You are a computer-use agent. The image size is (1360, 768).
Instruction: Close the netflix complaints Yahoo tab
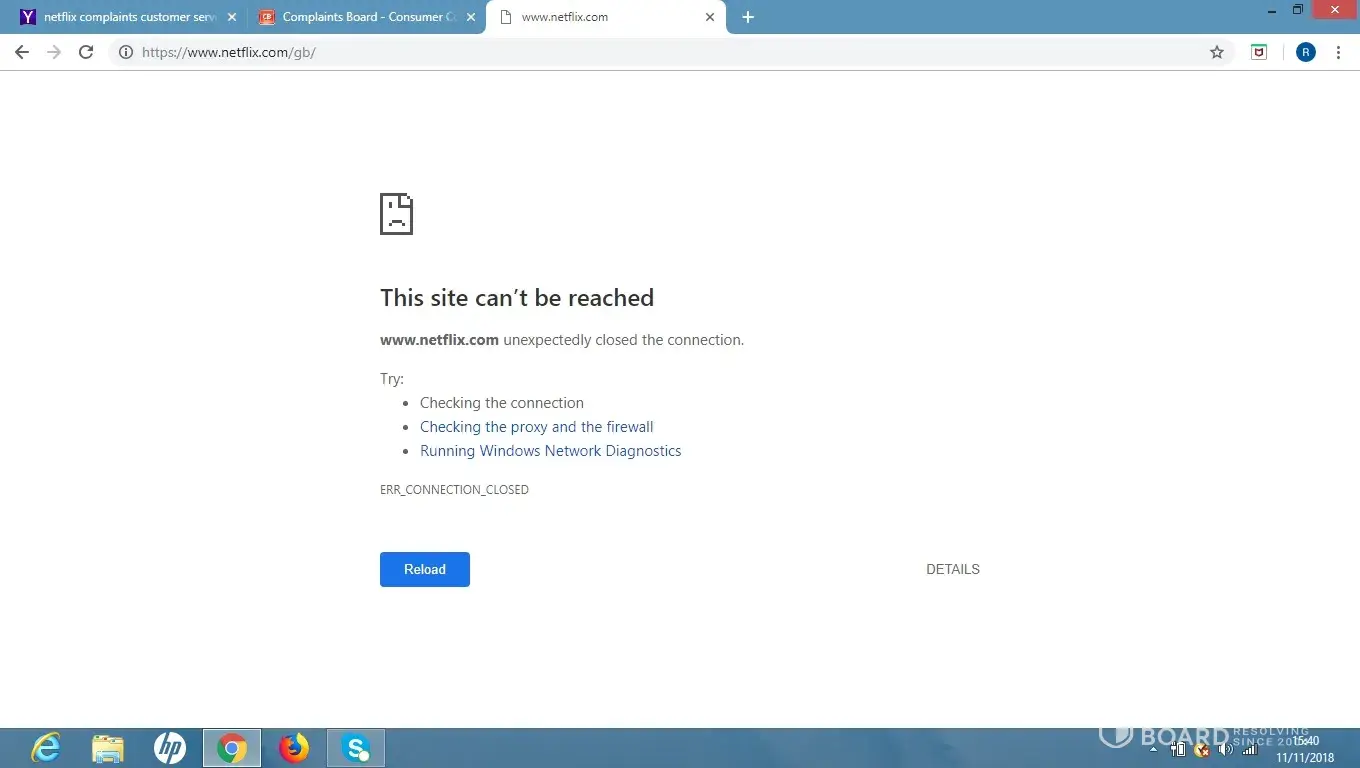pyautogui.click(x=232, y=17)
